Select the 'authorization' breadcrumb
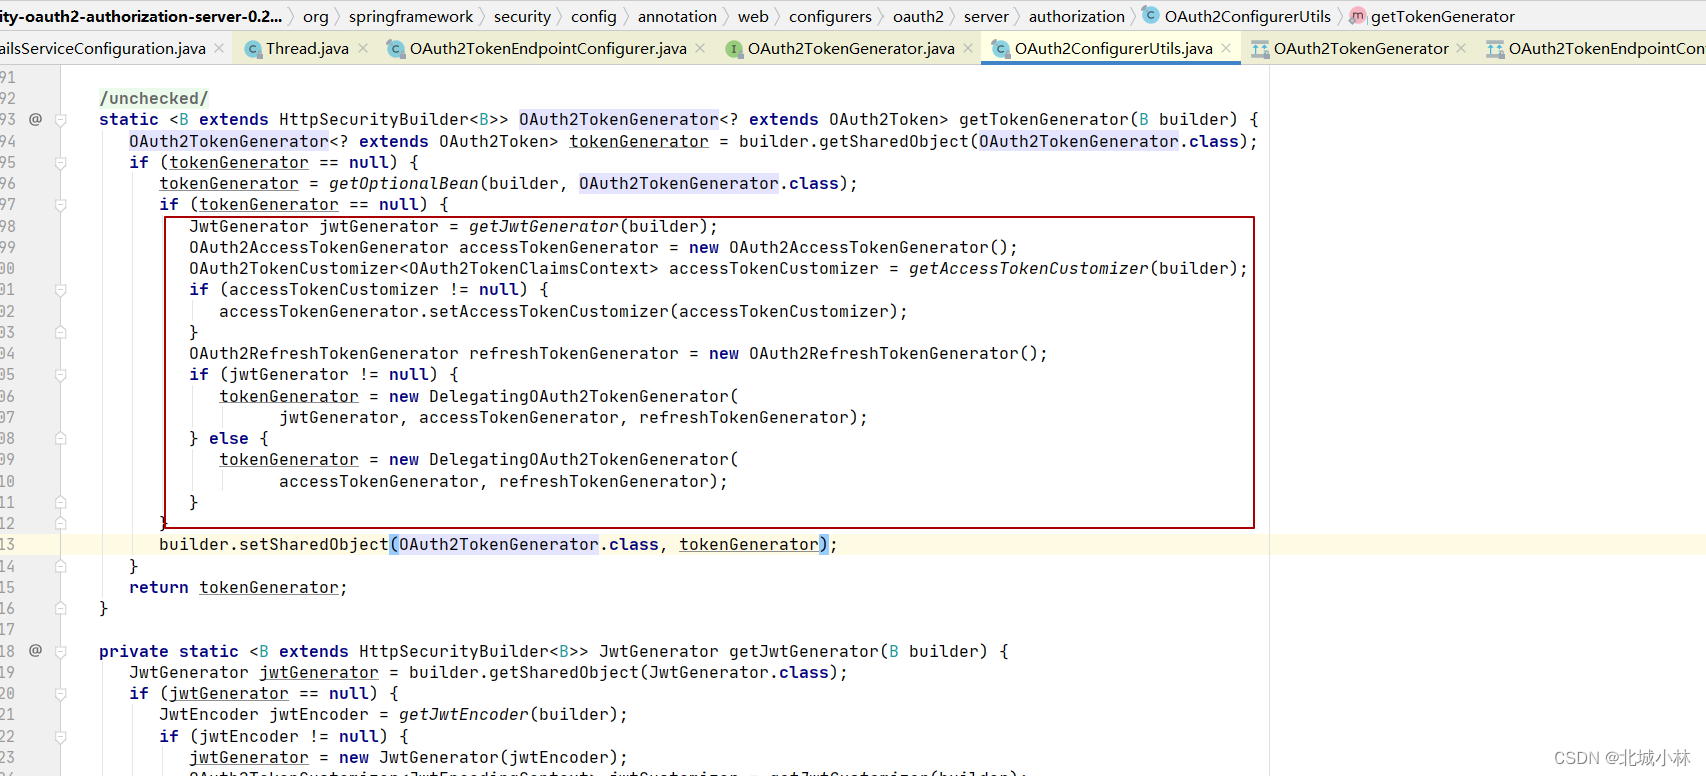 1077,16
